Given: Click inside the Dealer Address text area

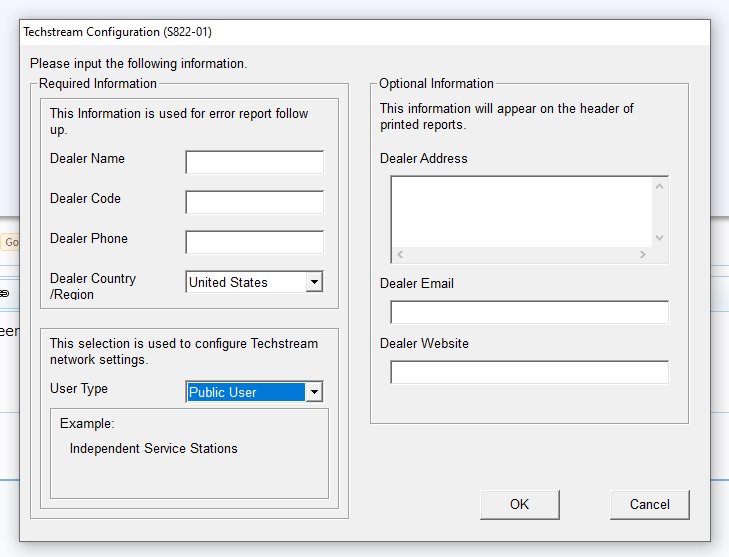Looking at the screenshot, I should click(522, 212).
